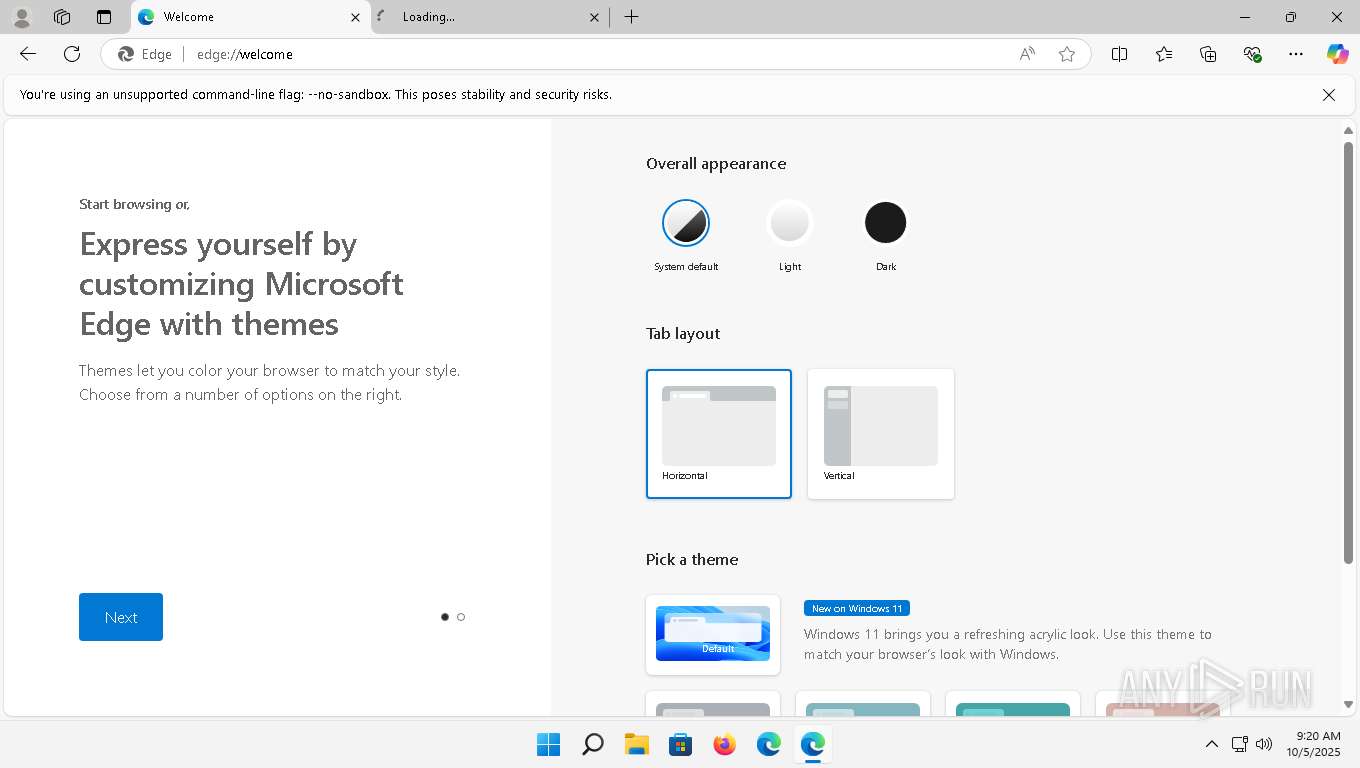The height and width of the screenshot is (768, 1360).
Task: Open File Explorer from taskbar
Action: (636, 744)
